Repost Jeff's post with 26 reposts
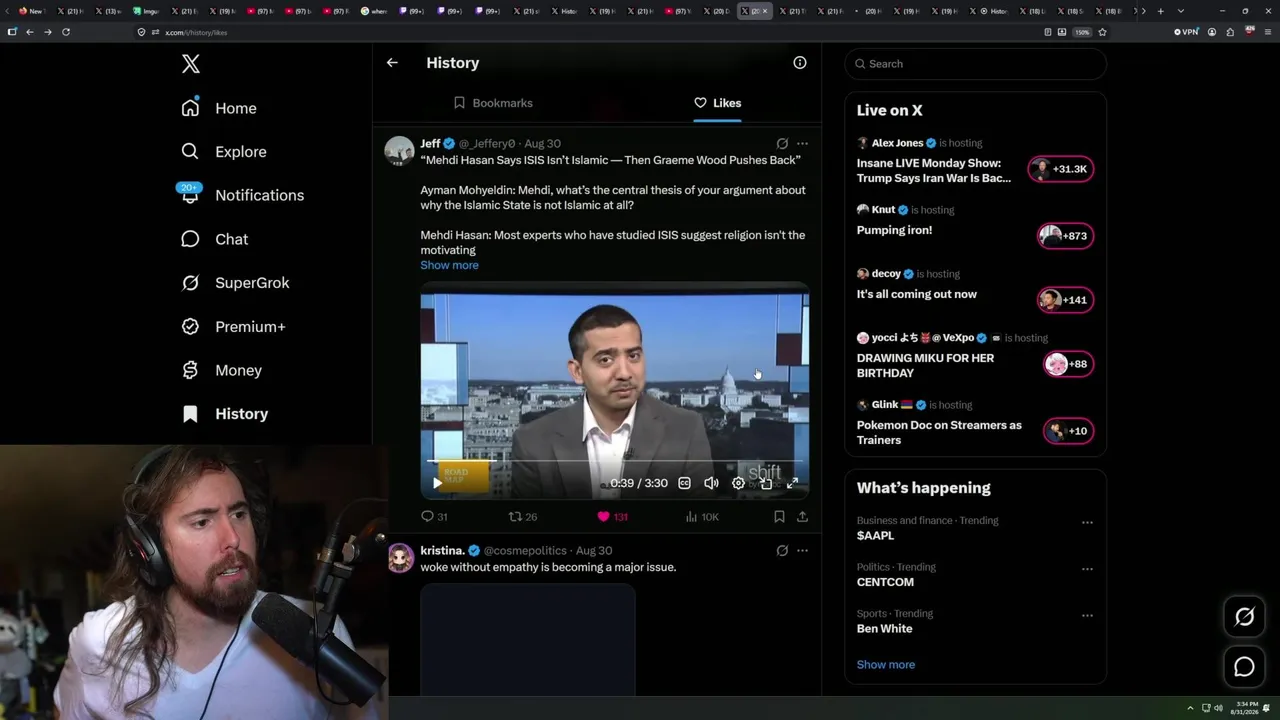 [x=523, y=517]
